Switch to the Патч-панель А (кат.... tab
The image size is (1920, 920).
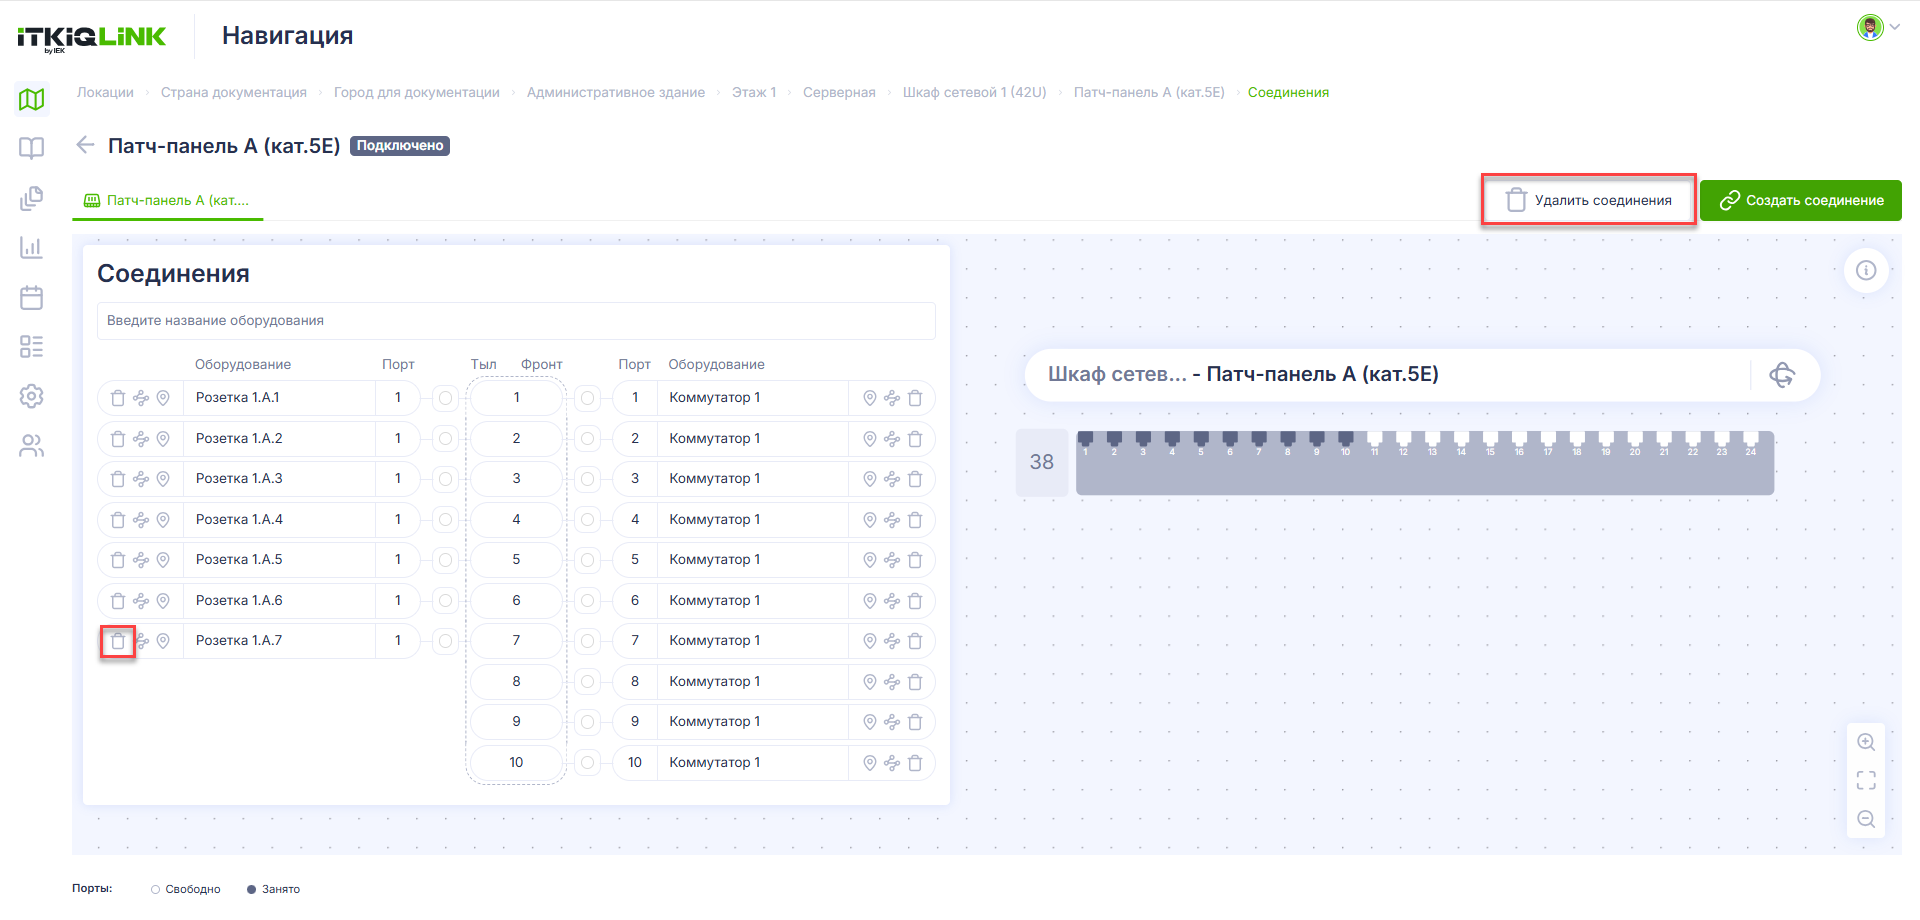pos(167,200)
